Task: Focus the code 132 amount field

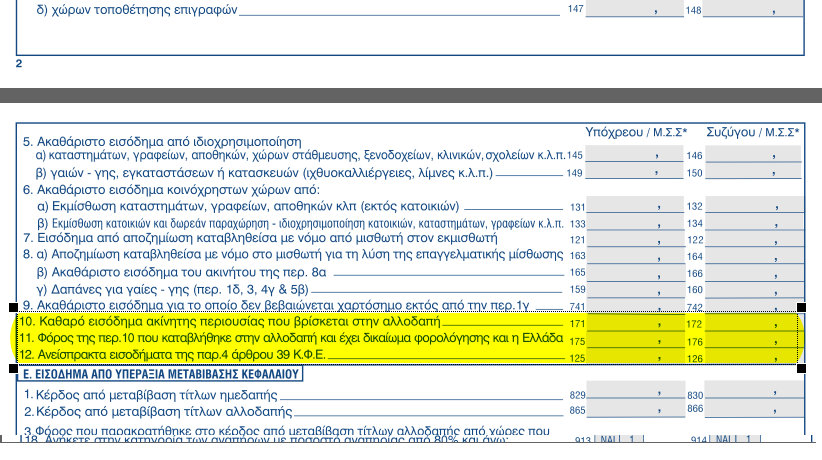Action: 754,205
